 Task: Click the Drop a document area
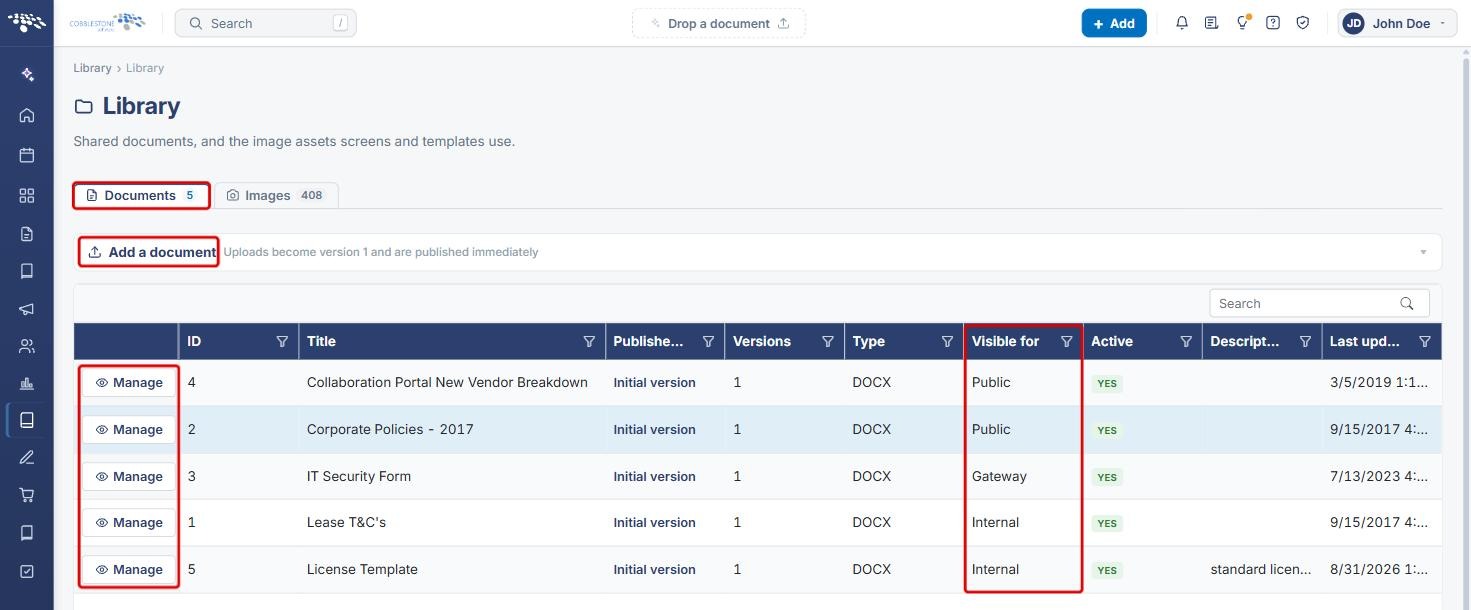pyautogui.click(x=719, y=23)
